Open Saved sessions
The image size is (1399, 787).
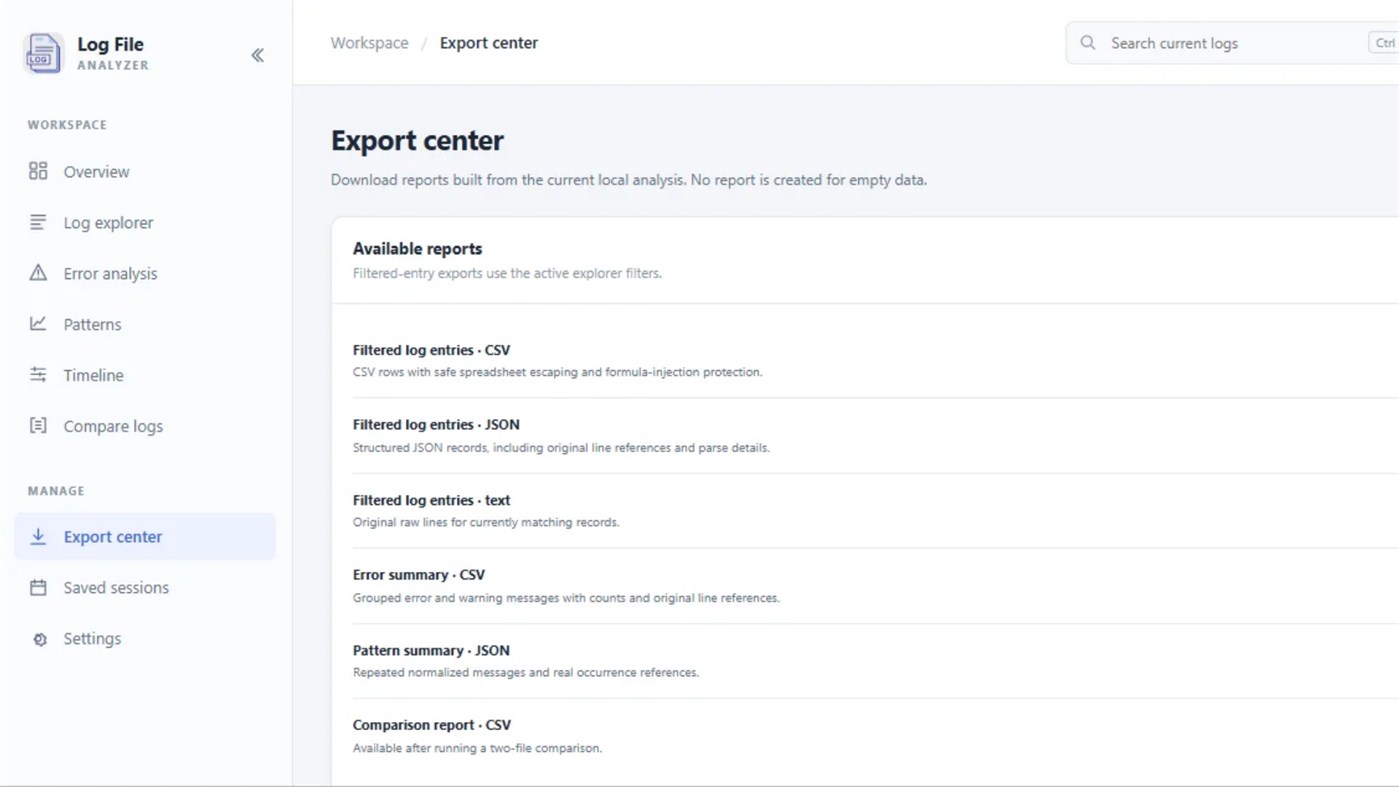click(145, 588)
